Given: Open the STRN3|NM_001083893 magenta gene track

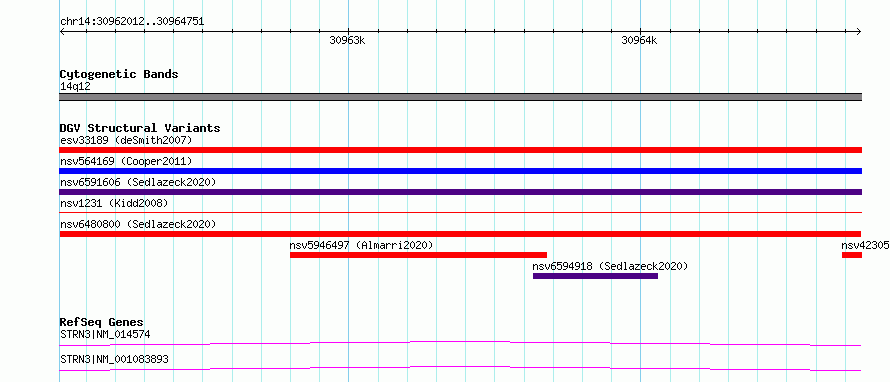Looking at the screenshot, I should pos(460,369).
